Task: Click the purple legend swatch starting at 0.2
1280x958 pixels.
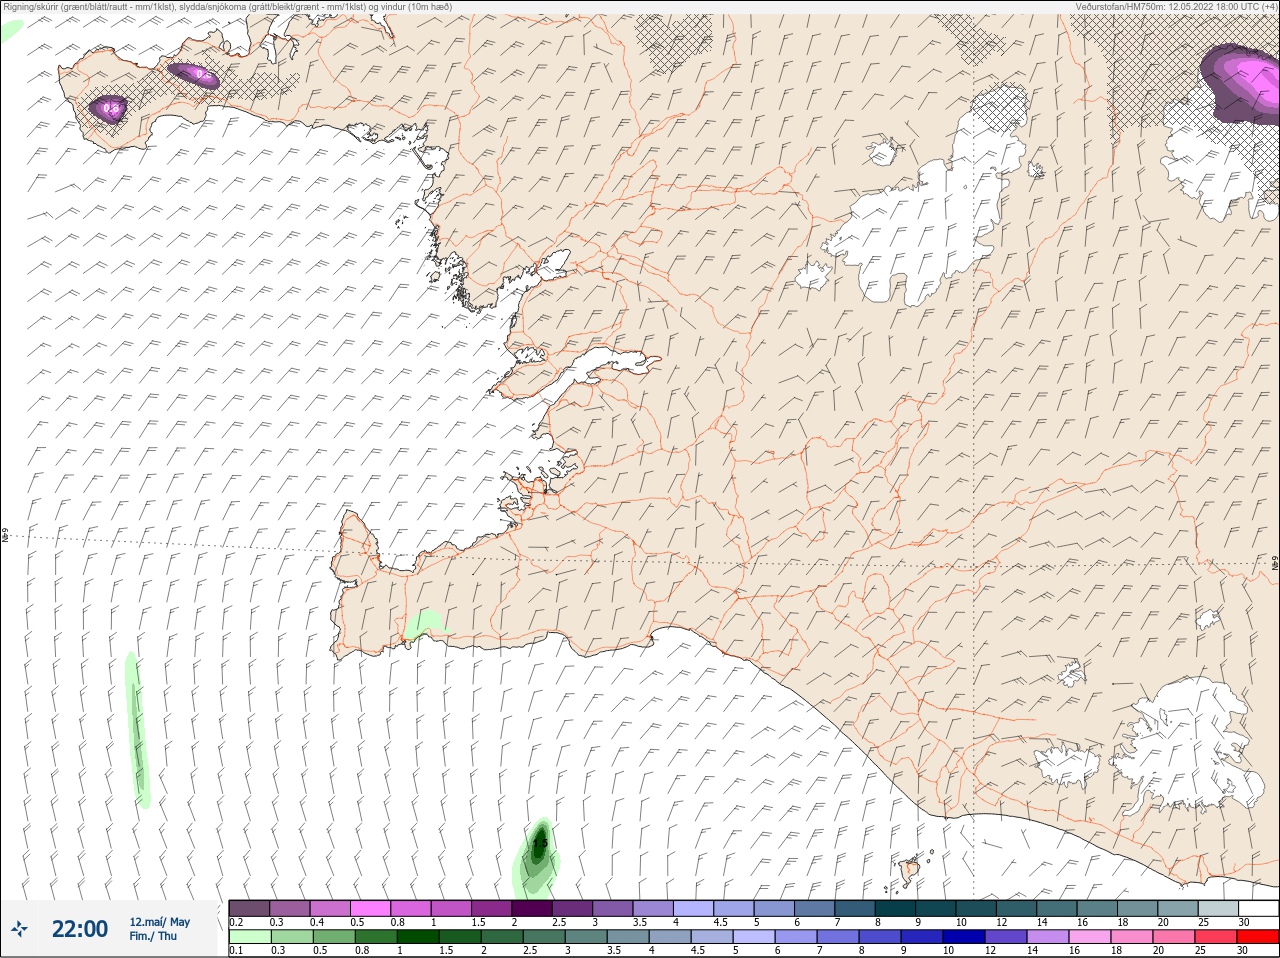Action: point(249,908)
